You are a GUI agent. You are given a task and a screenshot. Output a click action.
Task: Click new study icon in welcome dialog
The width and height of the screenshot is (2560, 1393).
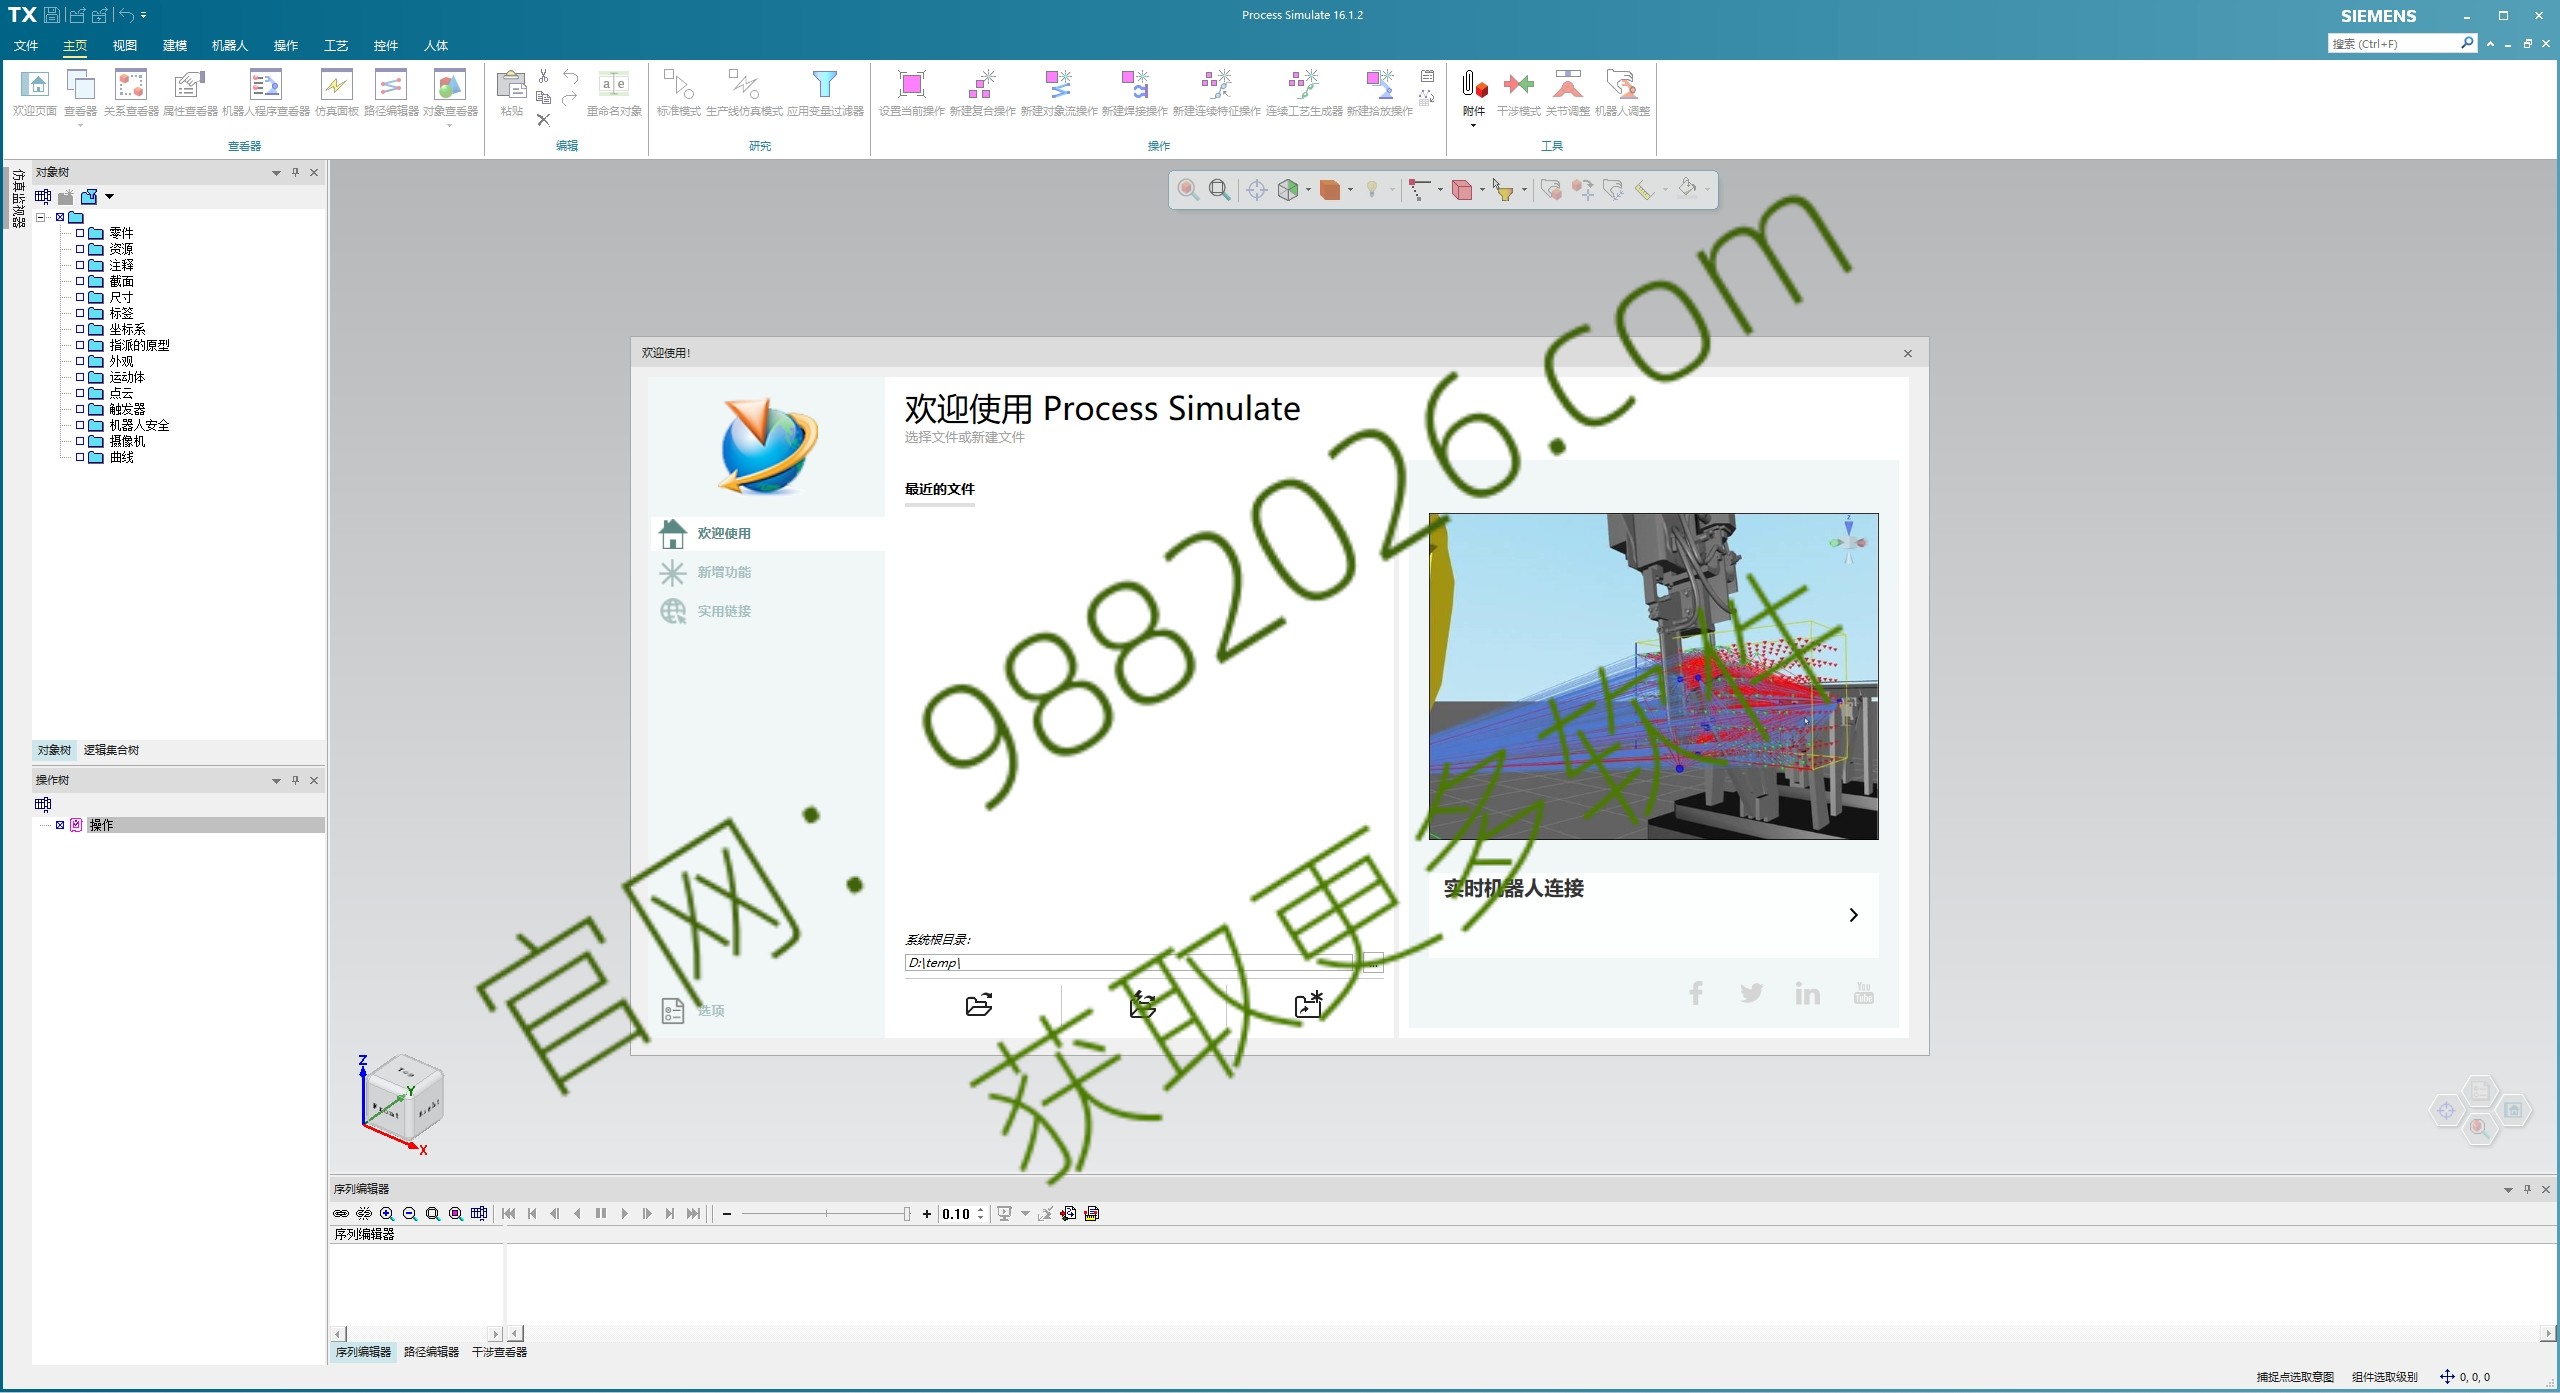[x=1308, y=1005]
